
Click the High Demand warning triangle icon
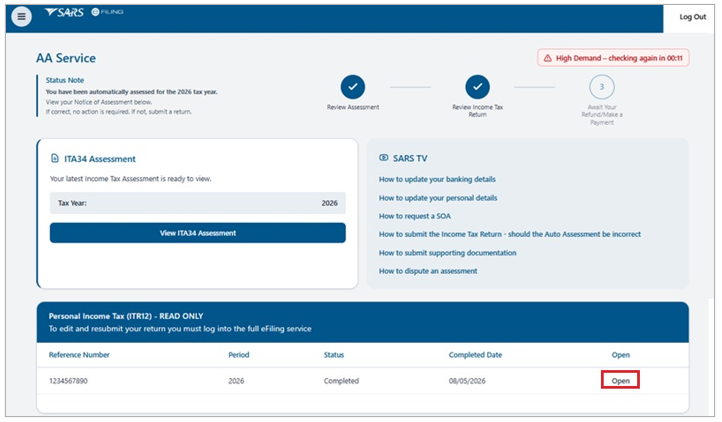tap(547, 58)
